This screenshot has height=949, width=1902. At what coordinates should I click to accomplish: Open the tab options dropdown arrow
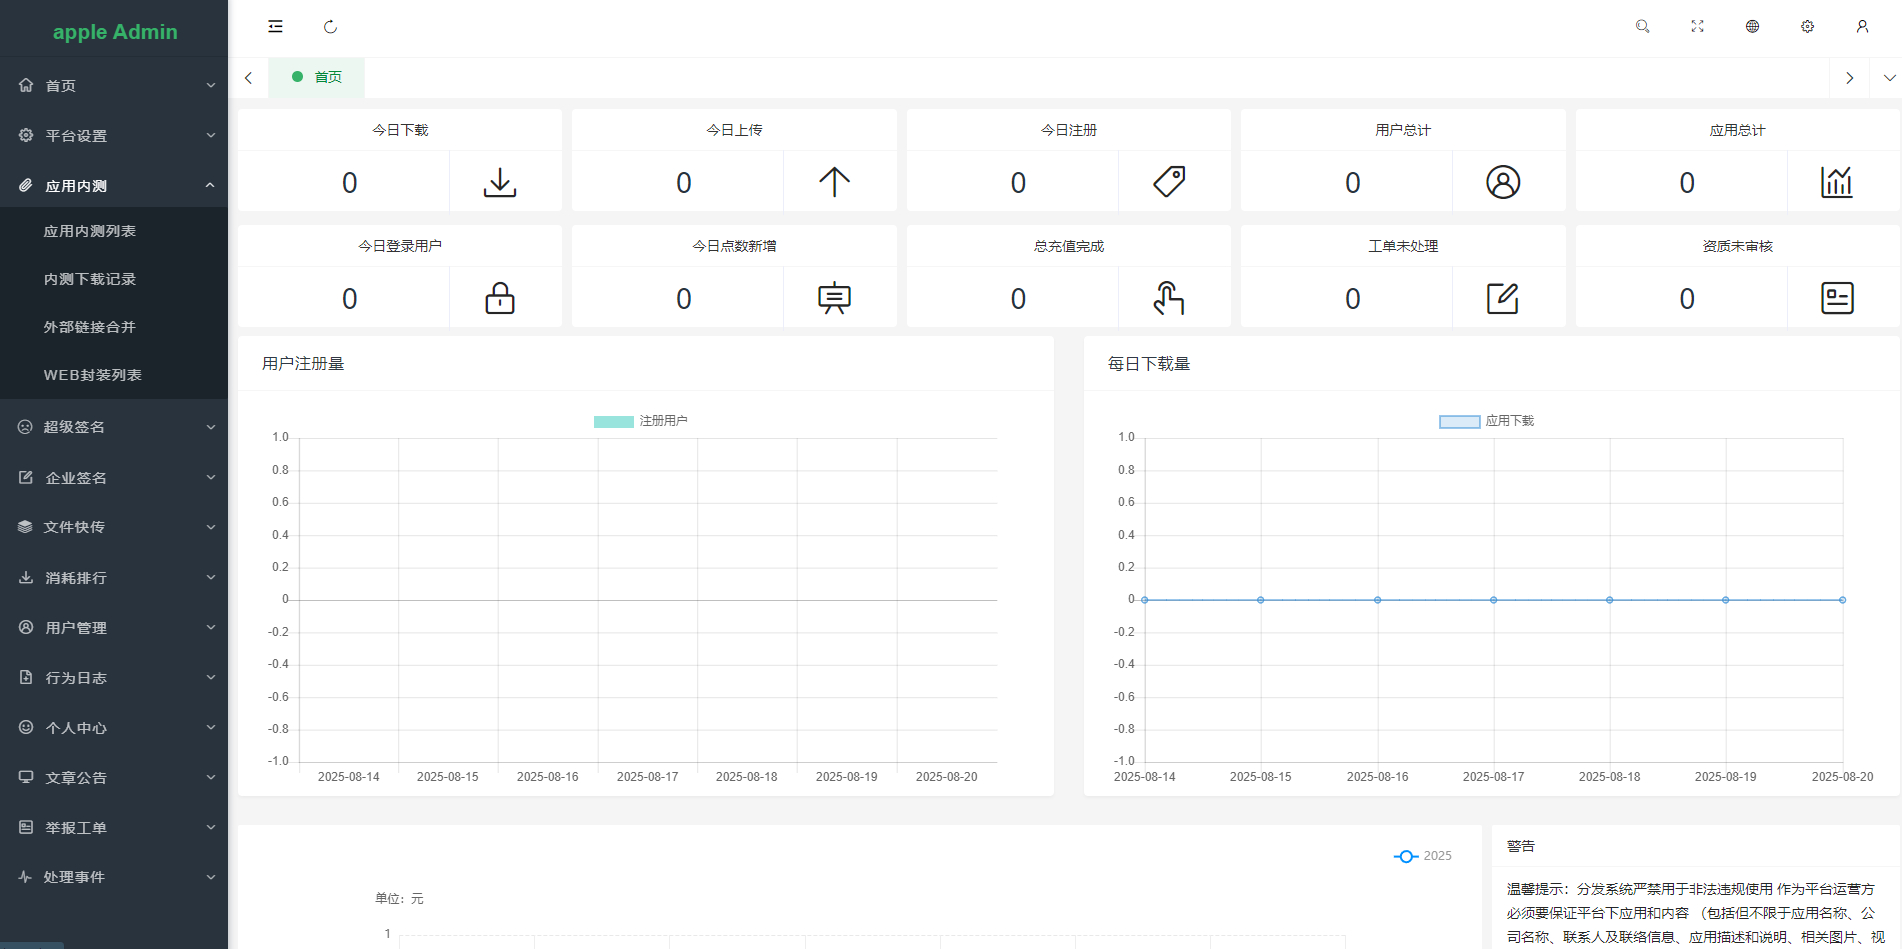pos(1889,78)
